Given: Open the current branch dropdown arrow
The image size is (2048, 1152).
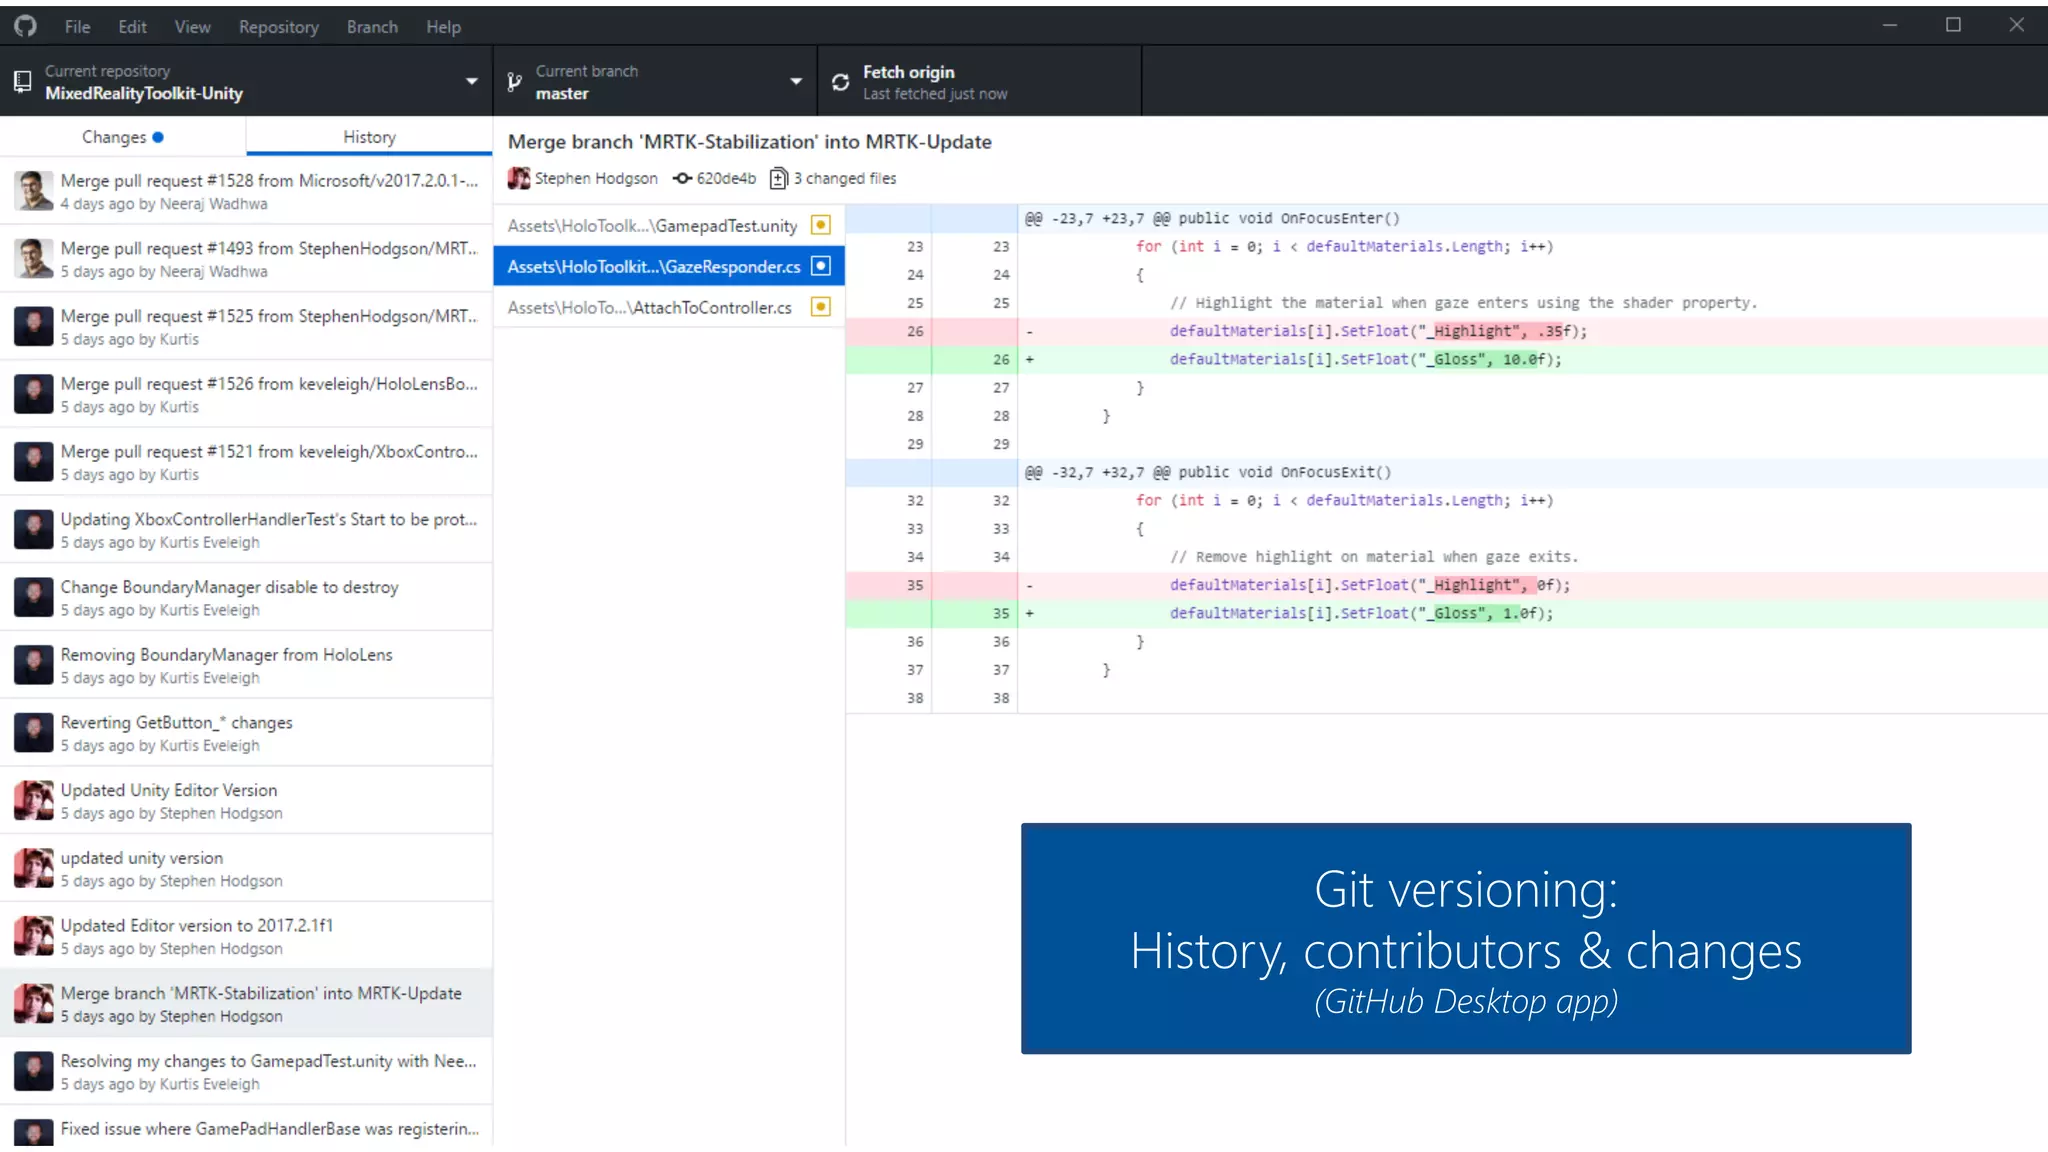Looking at the screenshot, I should (x=796, y=82).
